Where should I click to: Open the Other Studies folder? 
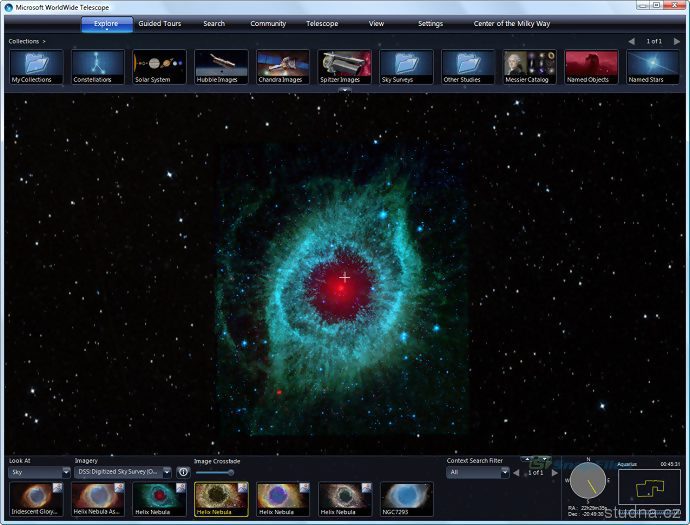point(468,67)
